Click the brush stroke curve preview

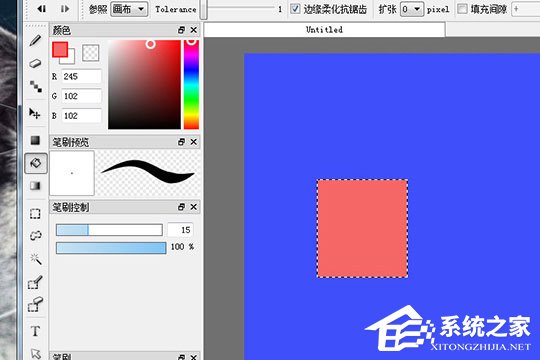click(x=148, y=172)
